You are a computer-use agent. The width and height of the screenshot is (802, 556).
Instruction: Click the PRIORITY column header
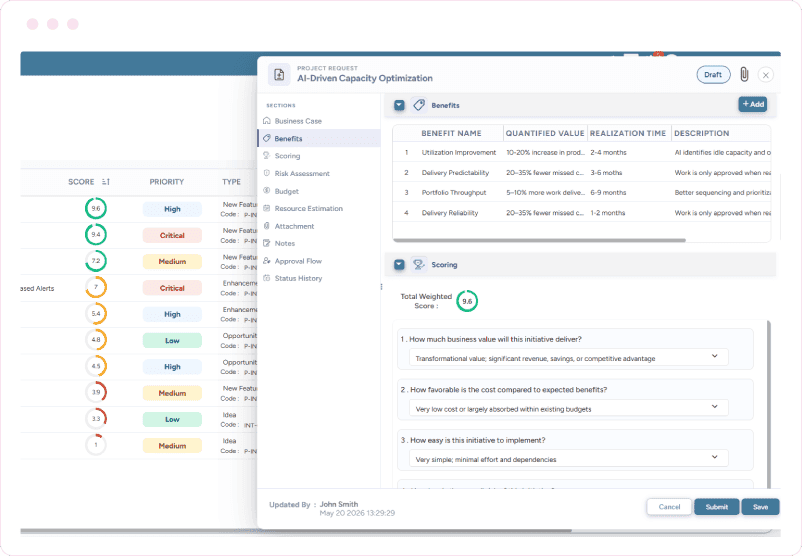tap(167, 182)
